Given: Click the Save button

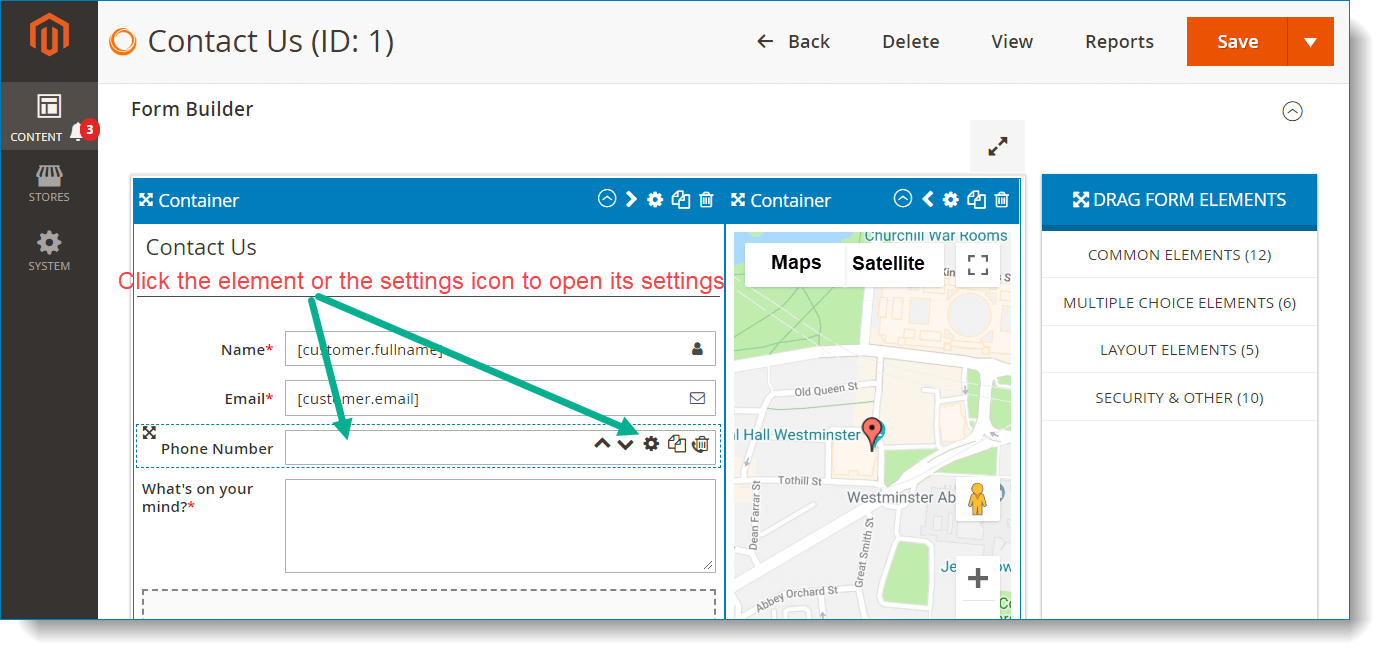Looking at the screenshot, I should coord(1238,41).
